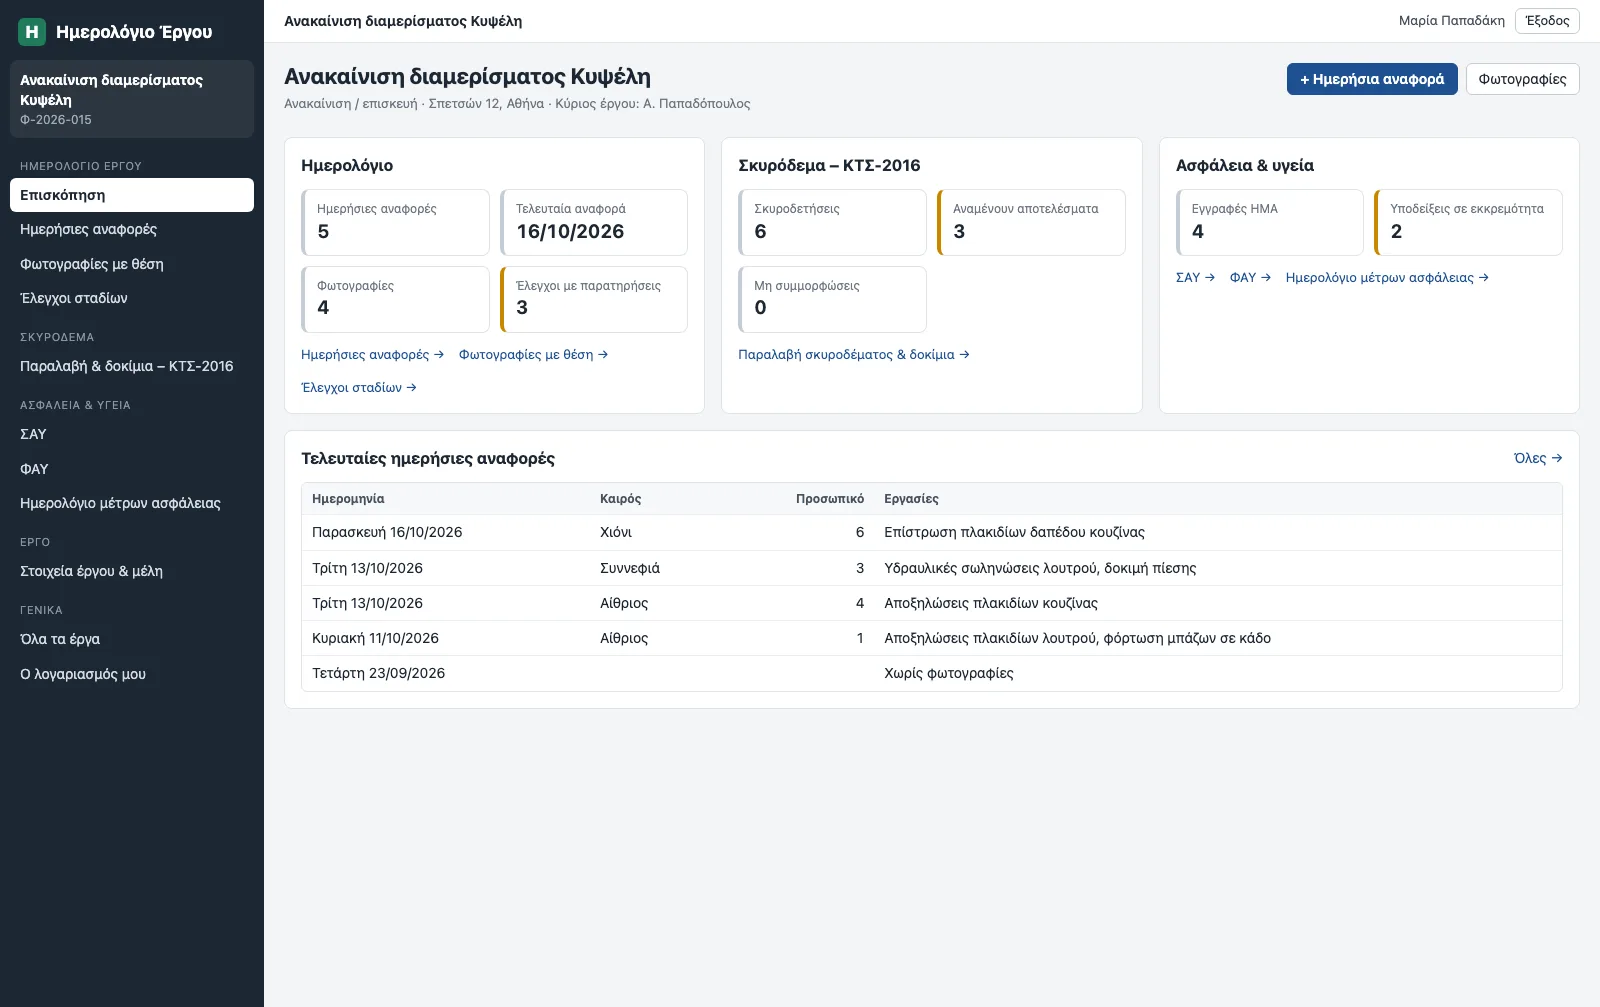This screenshot has height=1007, width=1600.
Task: Open Ημερολόγιο μέτρων ασφάλειας in sidebar
Action: [x=132, y=503]
